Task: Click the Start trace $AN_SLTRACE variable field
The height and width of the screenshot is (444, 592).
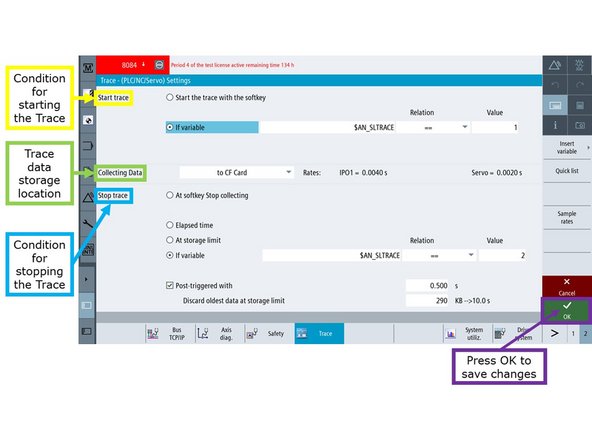Action: pyautogui.click(x=328, y=127)
